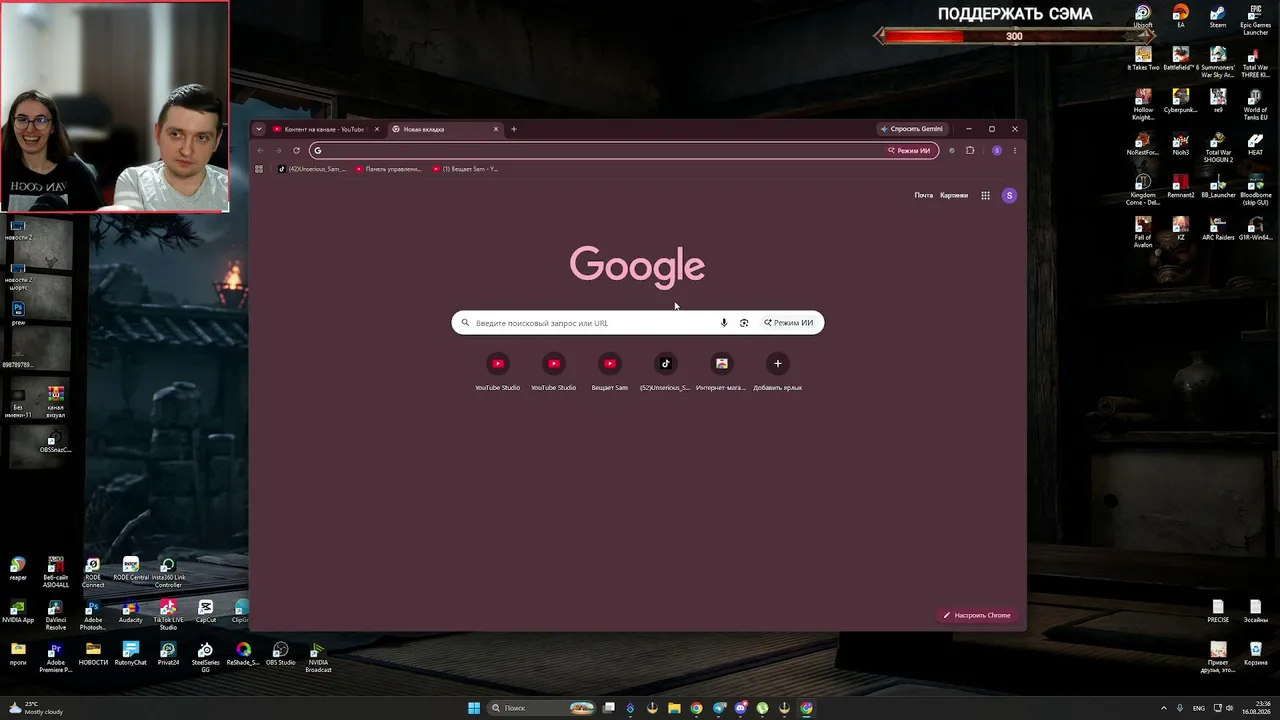Select the TikTok LIVE Studio shortcut
This screenshot has height=720, width=1280.
[168, 616]
